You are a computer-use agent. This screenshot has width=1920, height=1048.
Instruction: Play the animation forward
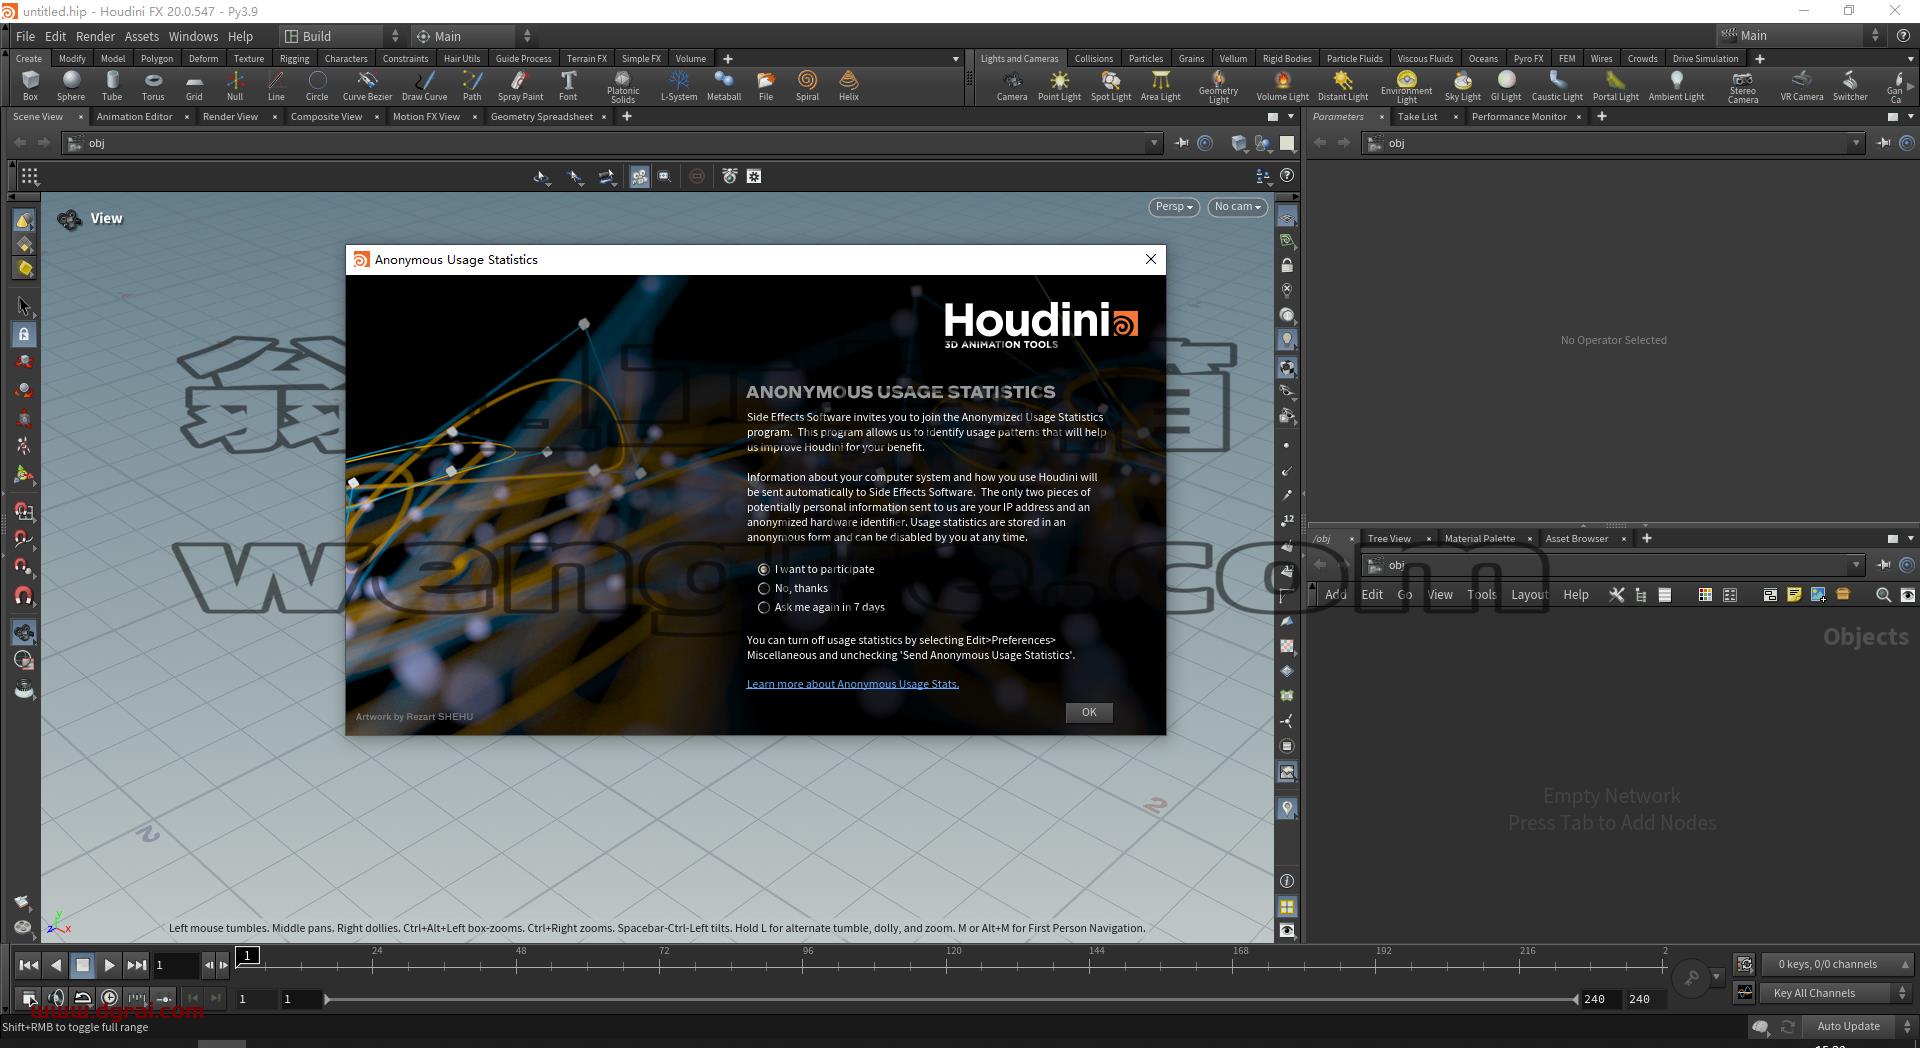pos(109,965)
